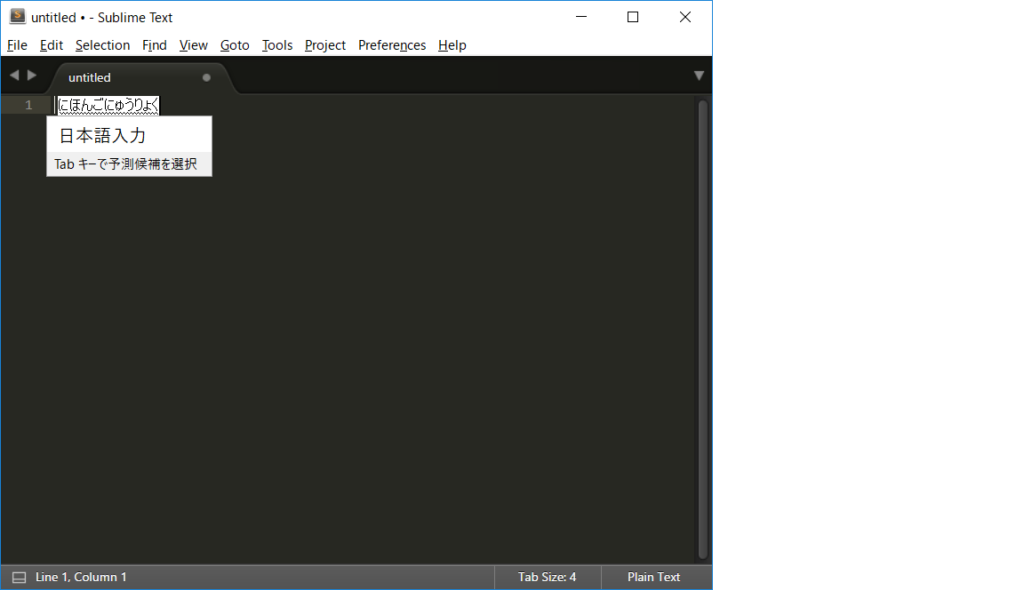Open the File menu
The width and height of the screenshot is (1024, 590).
pos(17,45)
